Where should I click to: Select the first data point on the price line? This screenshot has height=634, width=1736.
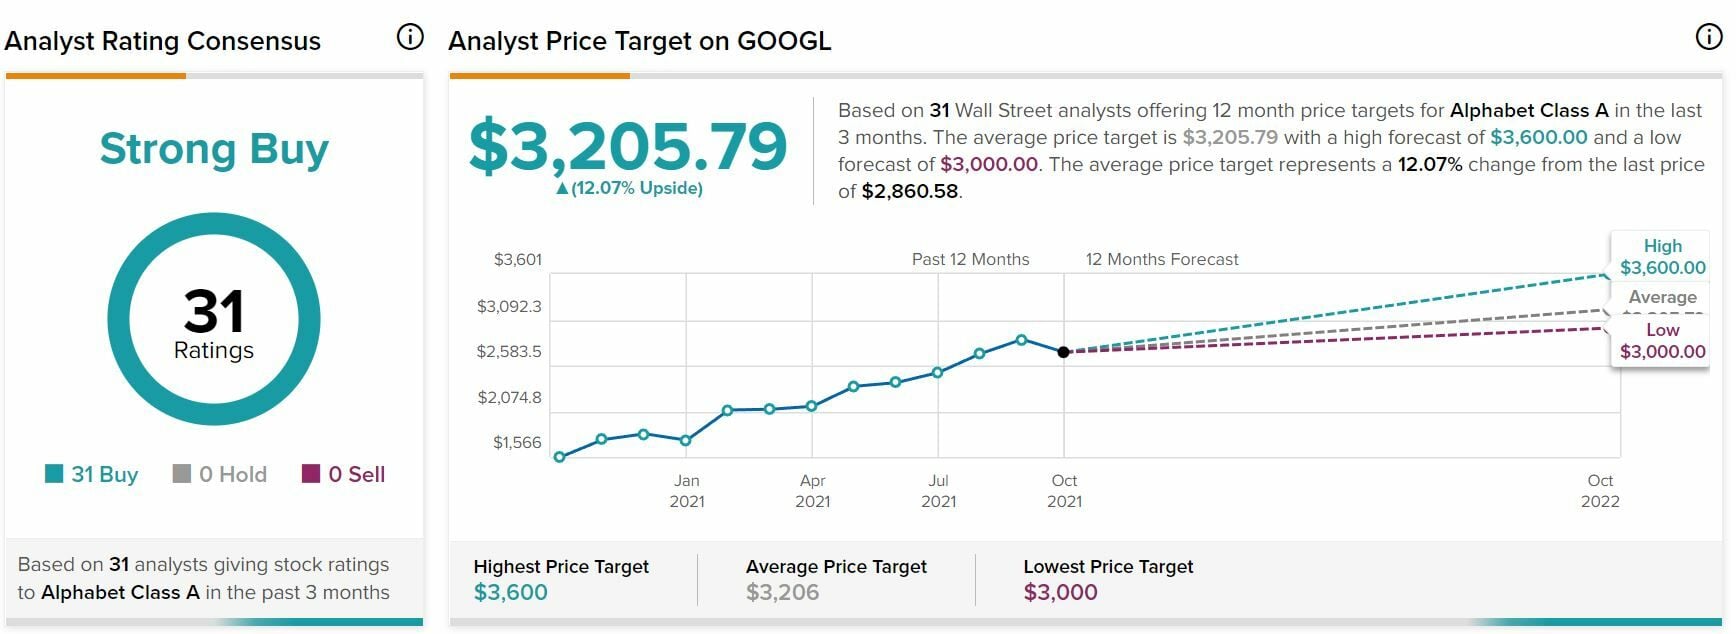tap(559, 457)
